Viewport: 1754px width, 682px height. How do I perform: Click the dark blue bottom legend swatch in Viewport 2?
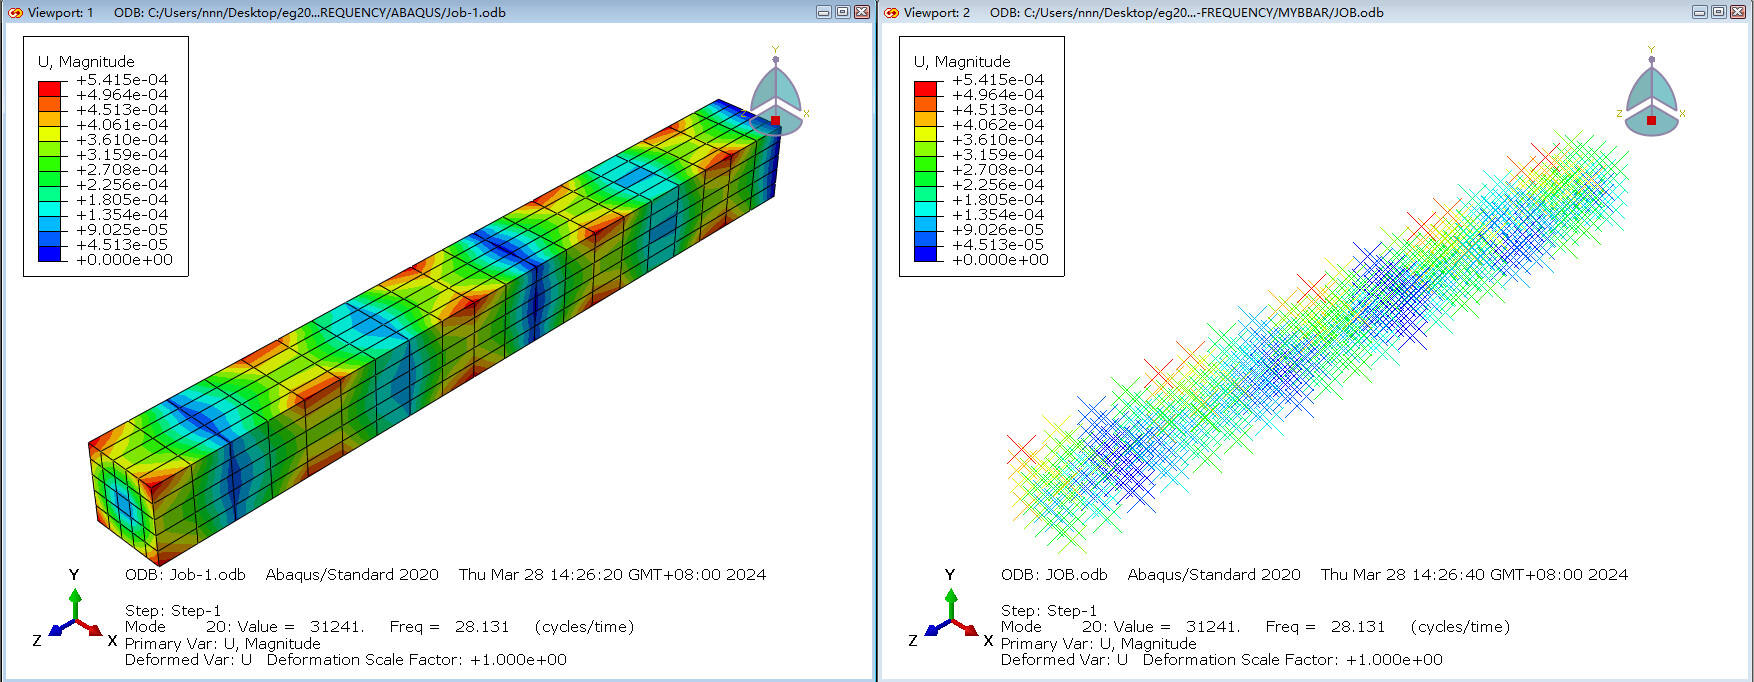926,252
